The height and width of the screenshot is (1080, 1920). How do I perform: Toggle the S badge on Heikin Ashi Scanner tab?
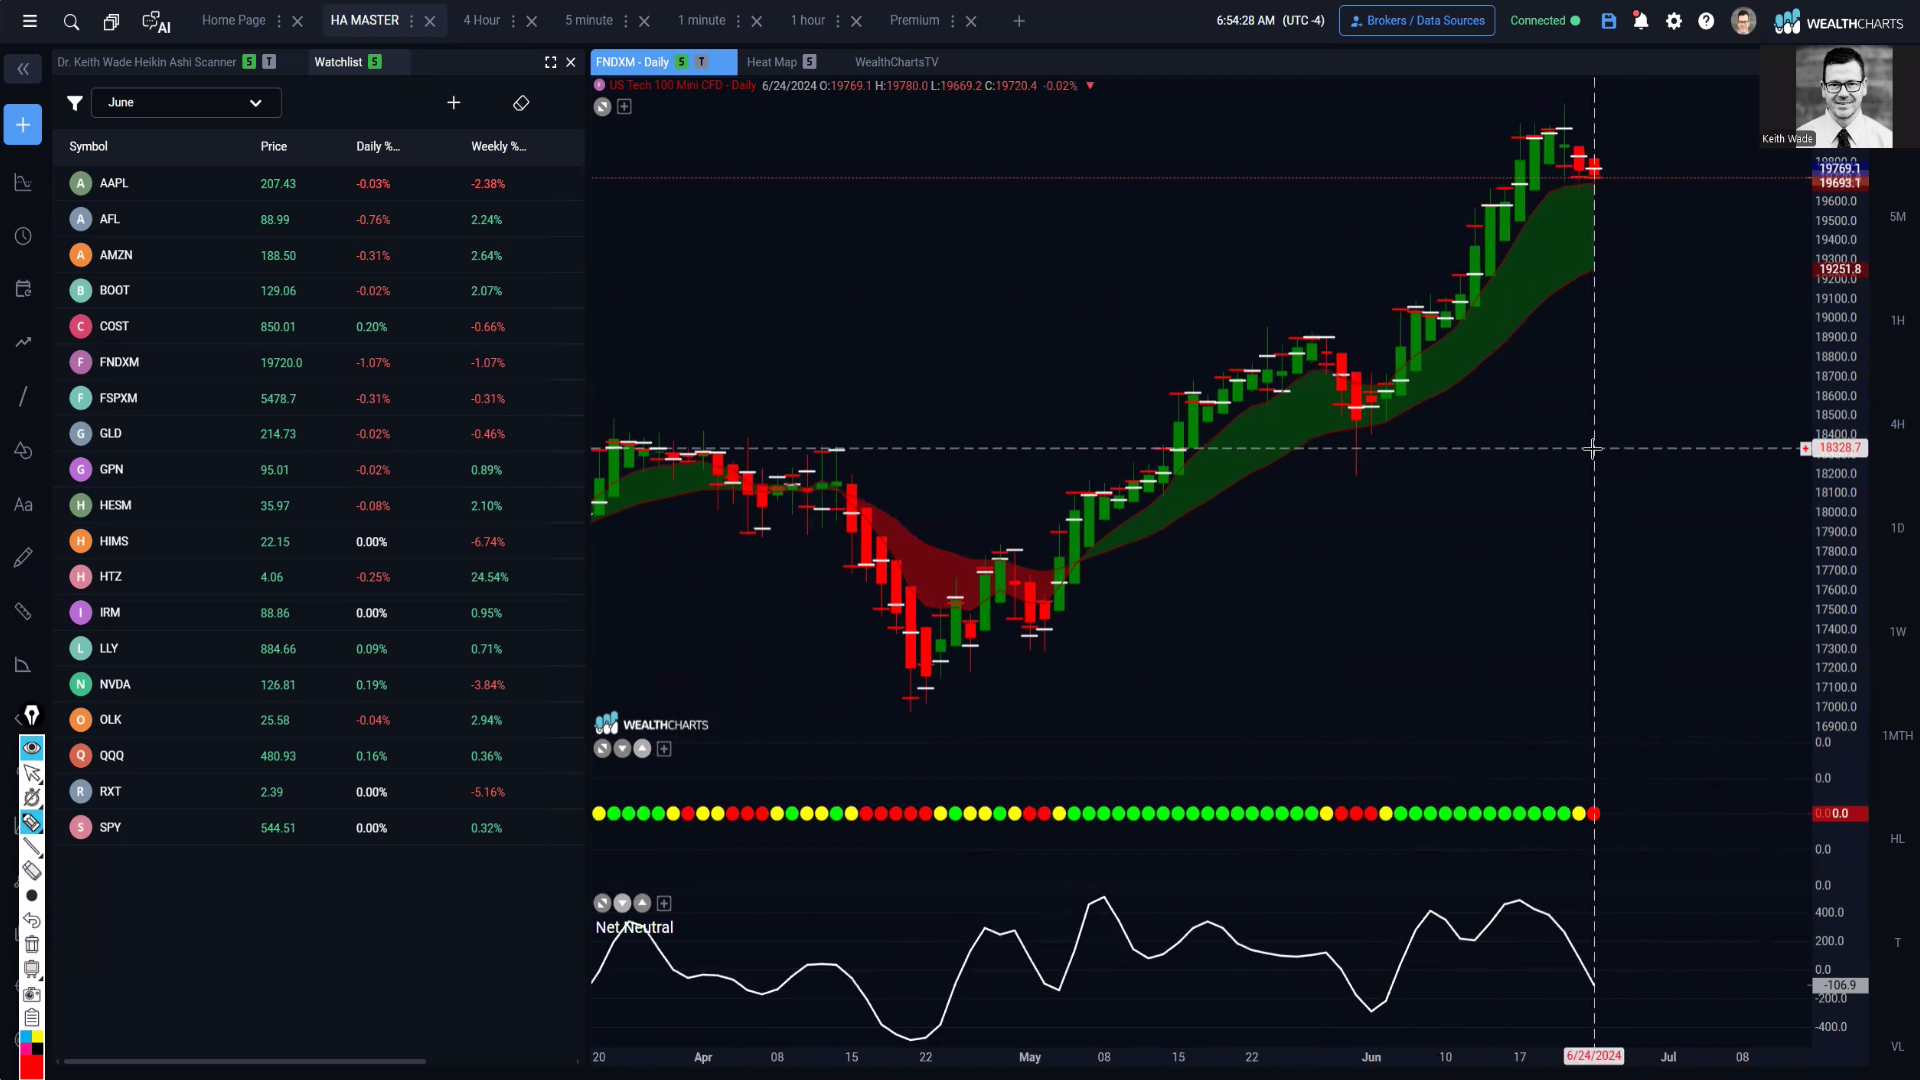pyautogui.click(x=249, y=62)
